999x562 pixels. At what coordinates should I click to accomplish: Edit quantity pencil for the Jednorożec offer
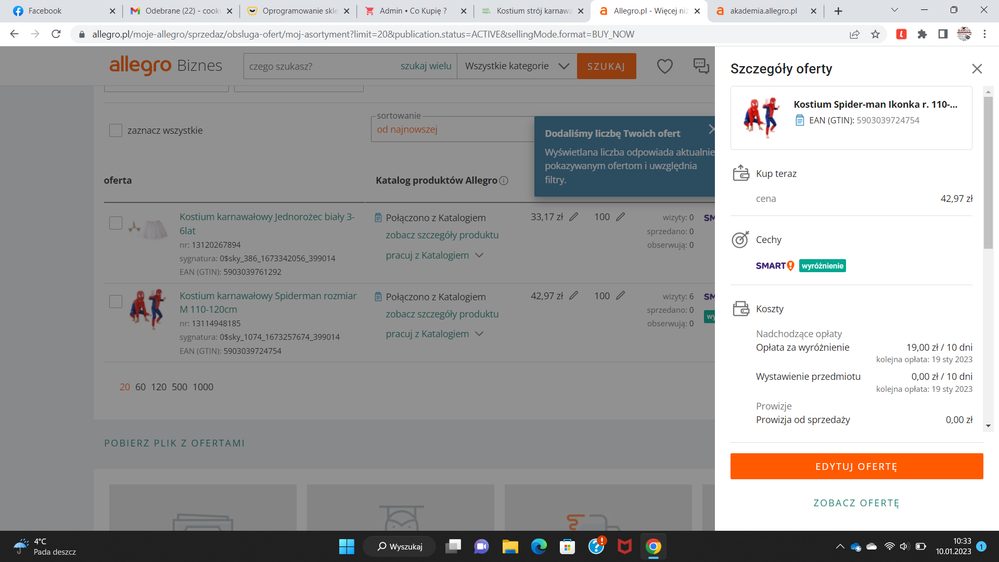tap(621, 217)
